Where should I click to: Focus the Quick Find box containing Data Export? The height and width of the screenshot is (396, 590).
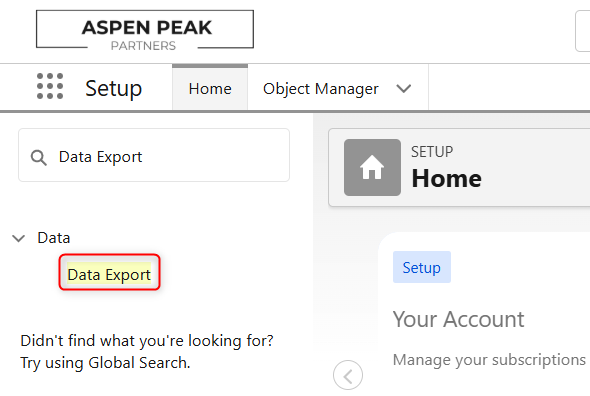tap(154, 155)
